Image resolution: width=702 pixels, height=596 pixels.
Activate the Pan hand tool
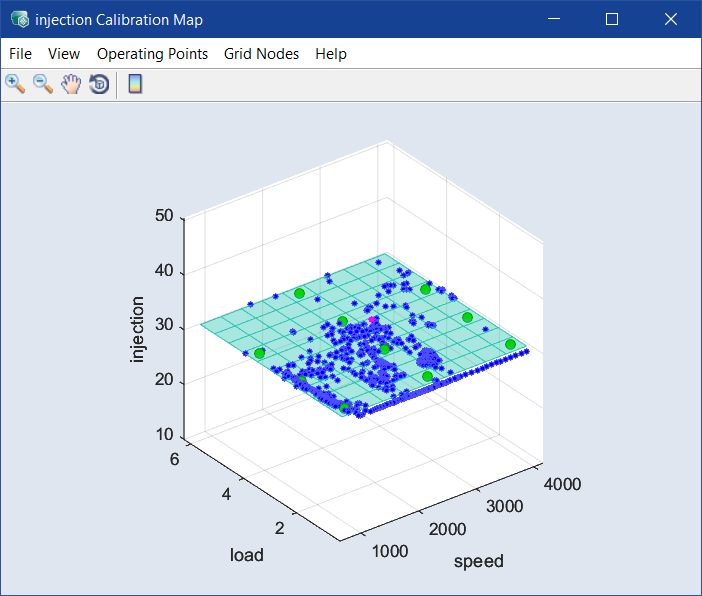[x=71, y=84]
